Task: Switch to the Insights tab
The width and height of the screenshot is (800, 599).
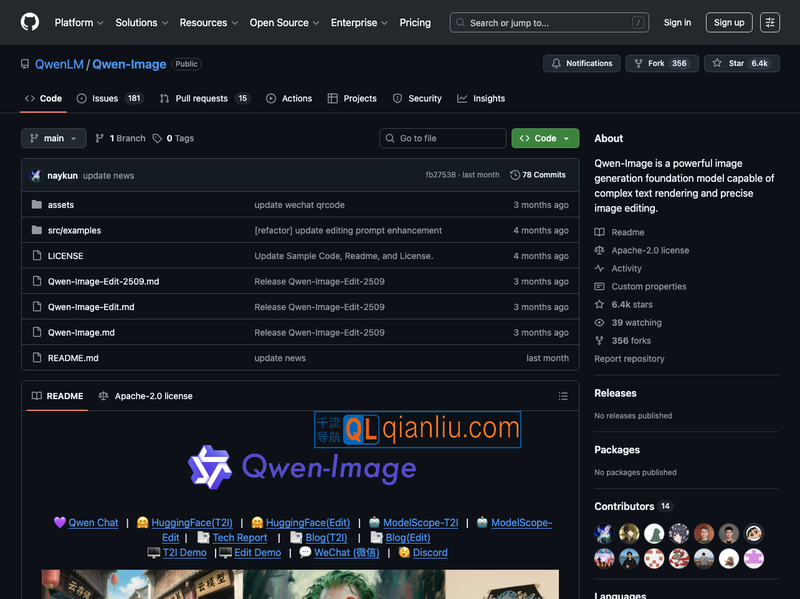Action: pyautogui.click(x=481, y=98)
